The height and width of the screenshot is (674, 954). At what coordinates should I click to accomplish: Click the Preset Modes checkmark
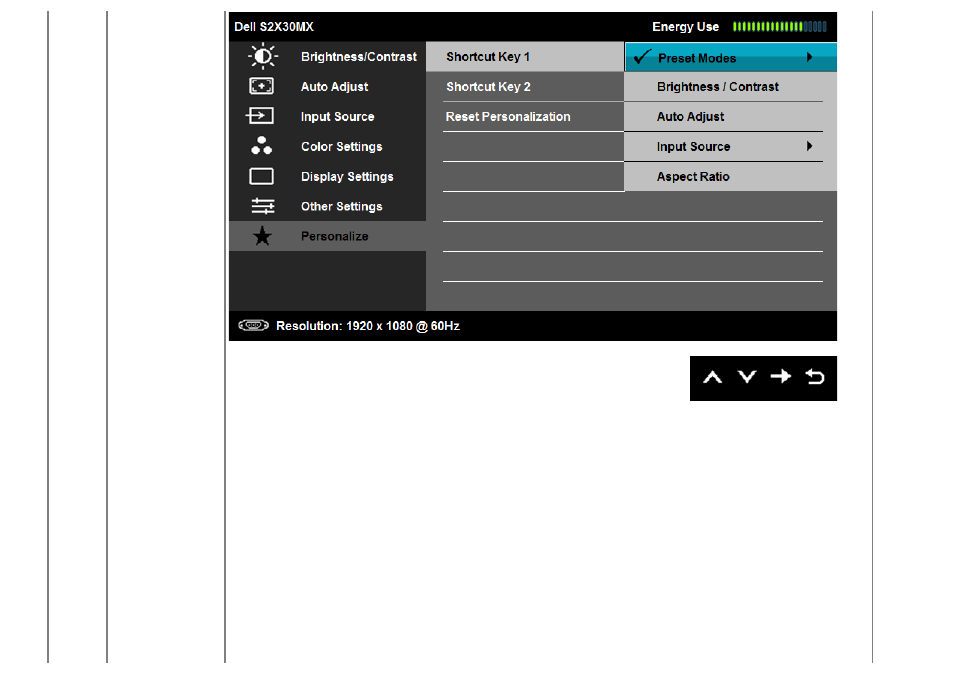coord(642,57)
